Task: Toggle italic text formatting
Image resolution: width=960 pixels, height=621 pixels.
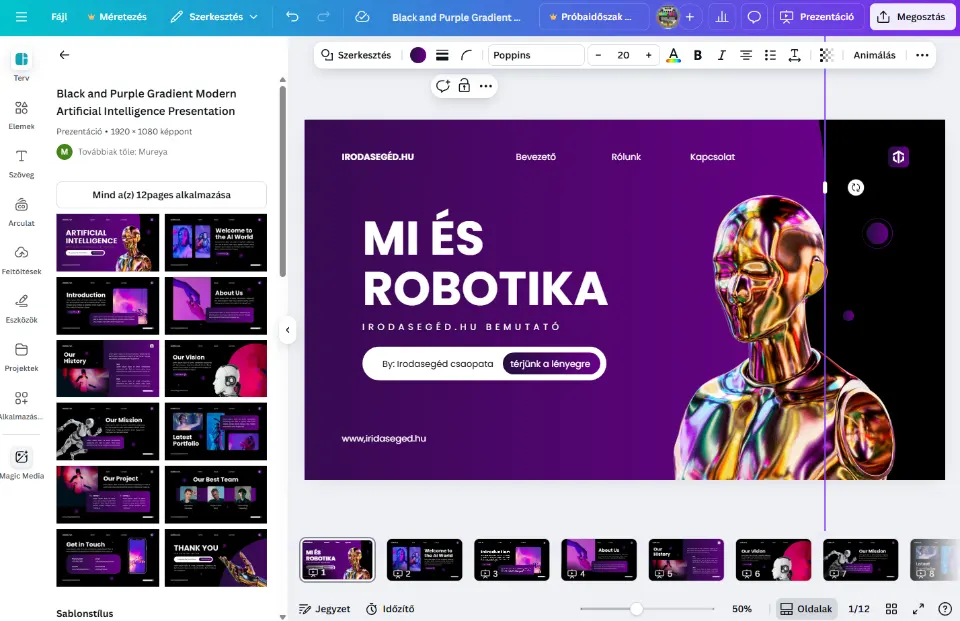Action: [722, 55]
